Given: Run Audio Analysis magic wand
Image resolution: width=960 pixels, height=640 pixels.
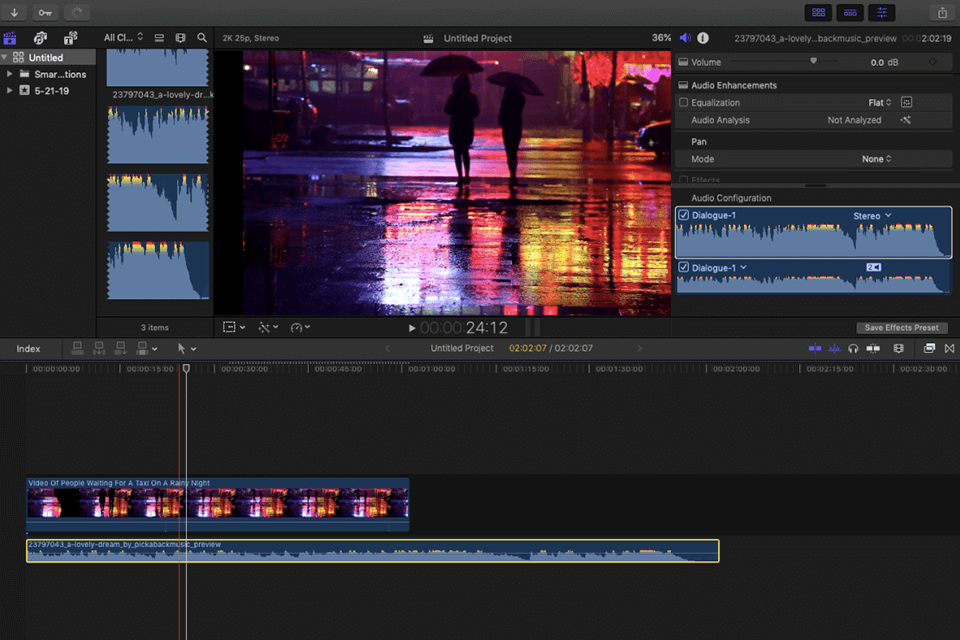Looking at the screenshot, I should point(906,120).
